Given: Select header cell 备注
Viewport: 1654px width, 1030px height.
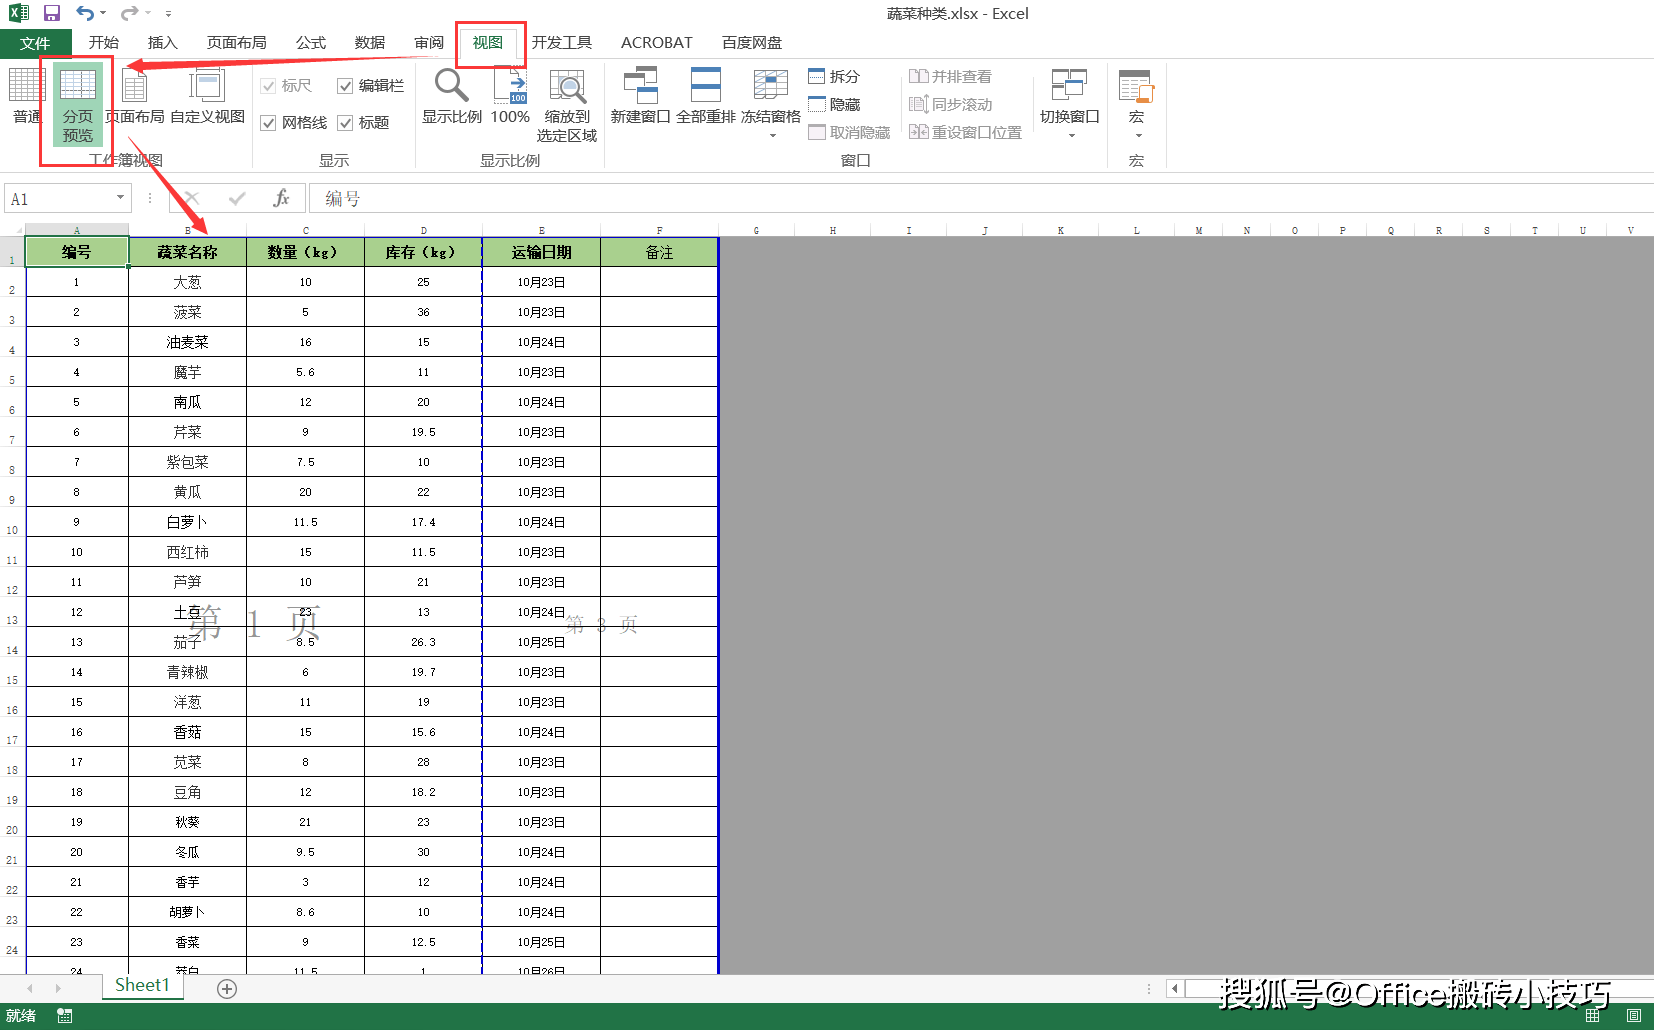Looking at the screenshot, I should tap(659, 252).
